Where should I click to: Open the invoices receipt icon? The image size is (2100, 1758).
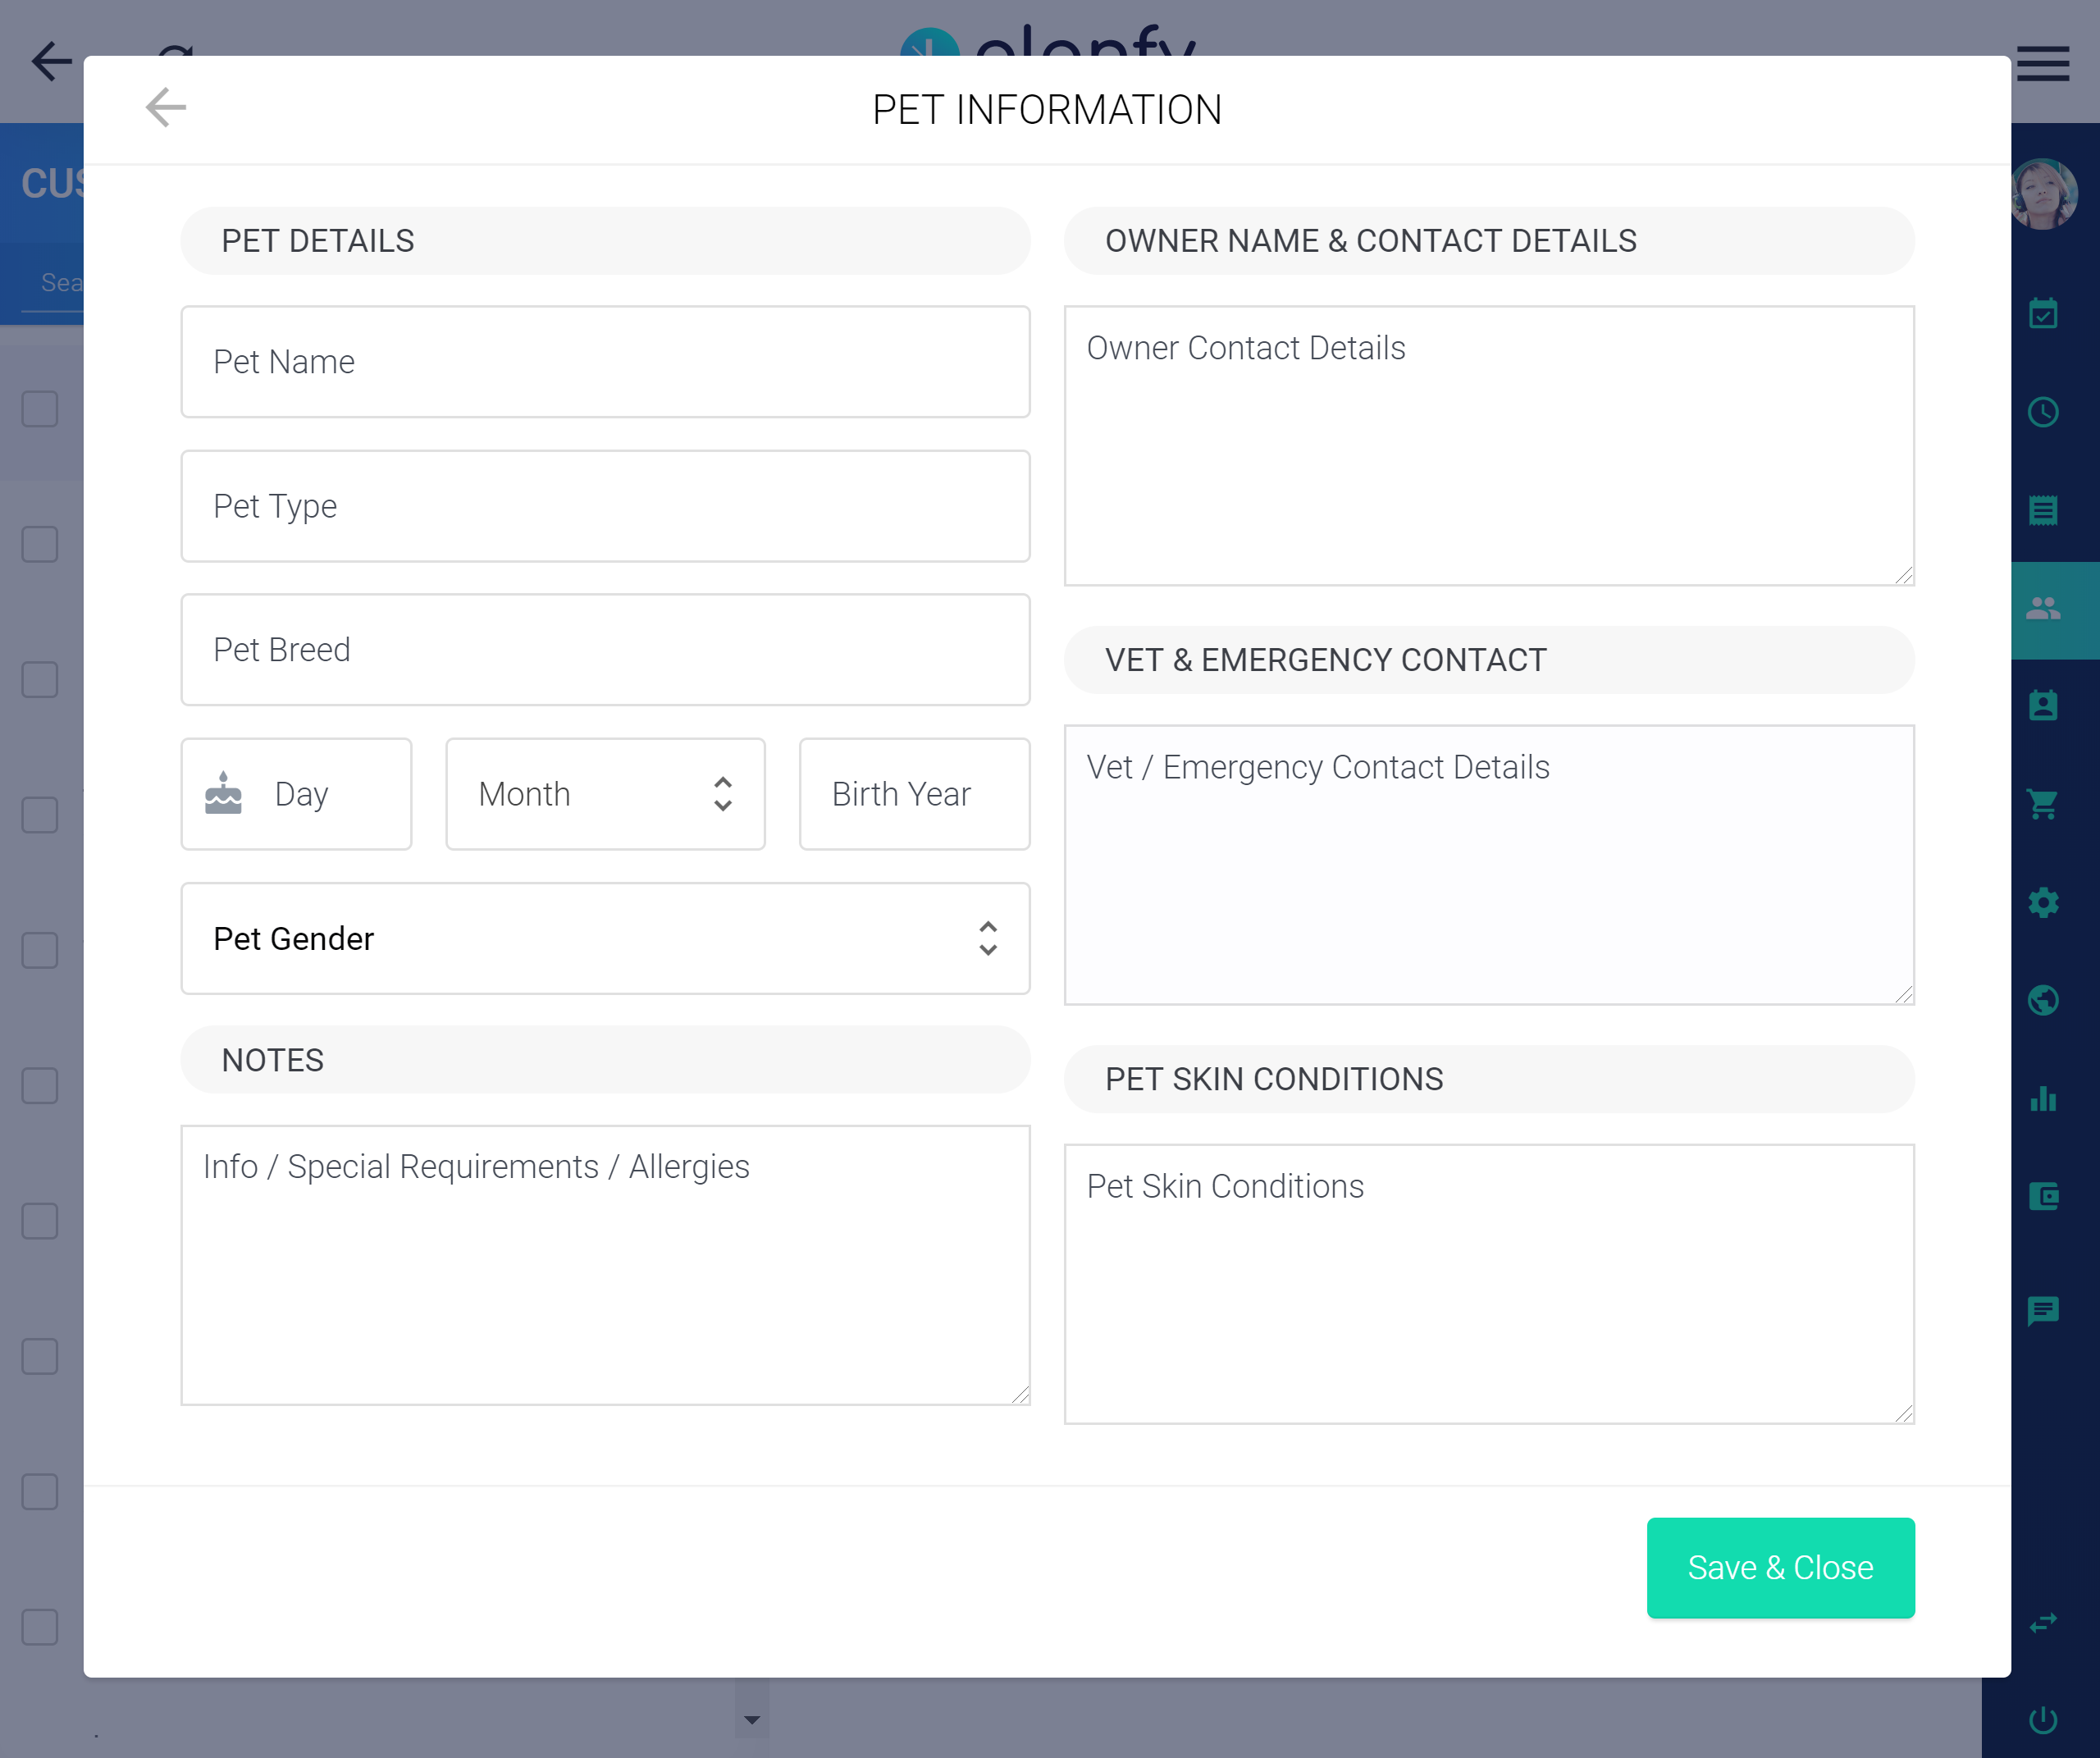2044,508
